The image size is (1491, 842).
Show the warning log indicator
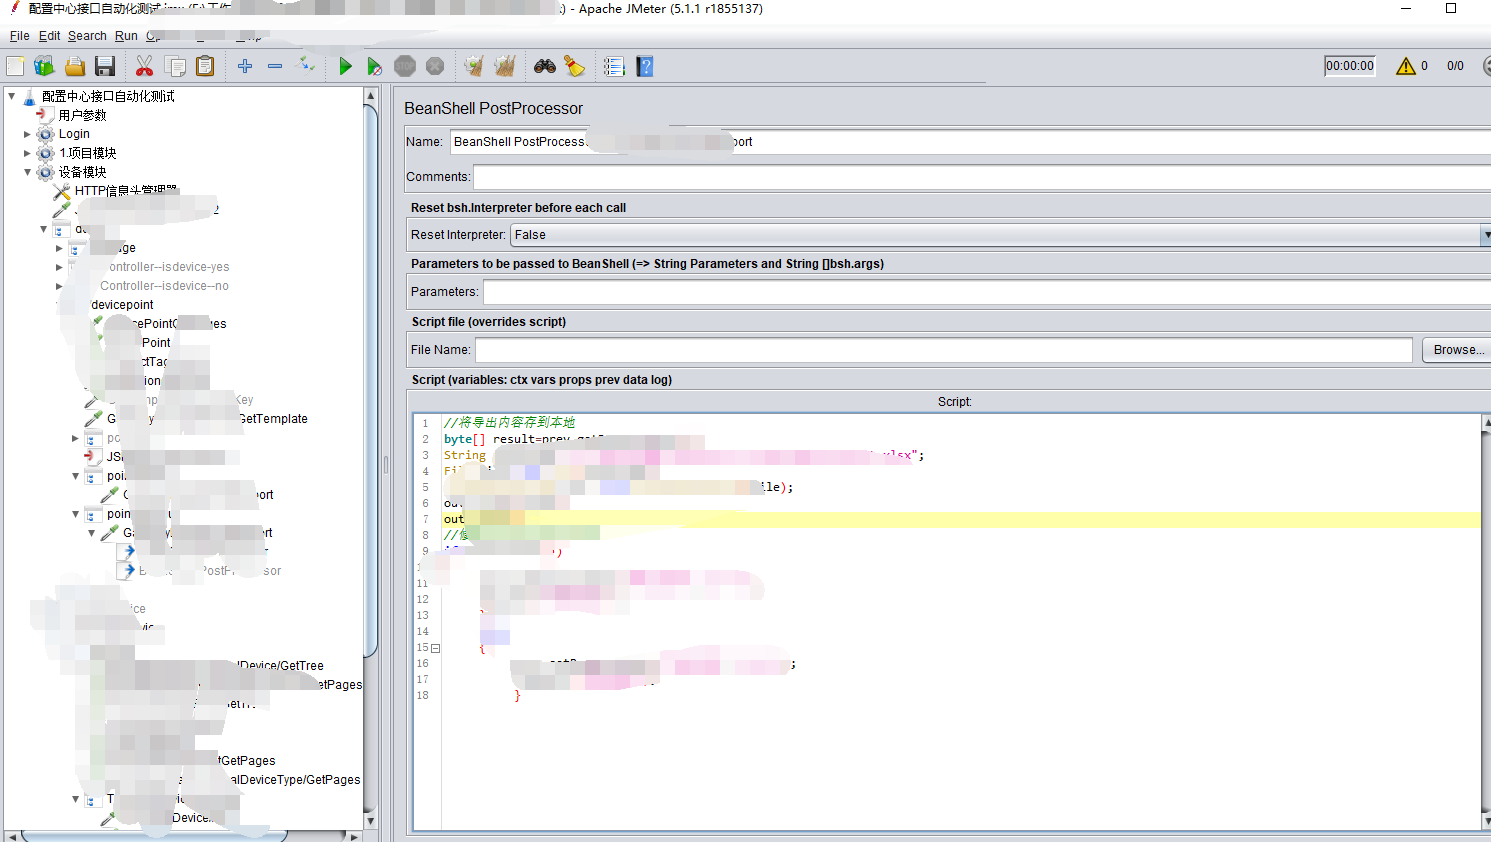(x=1406, y=66)
